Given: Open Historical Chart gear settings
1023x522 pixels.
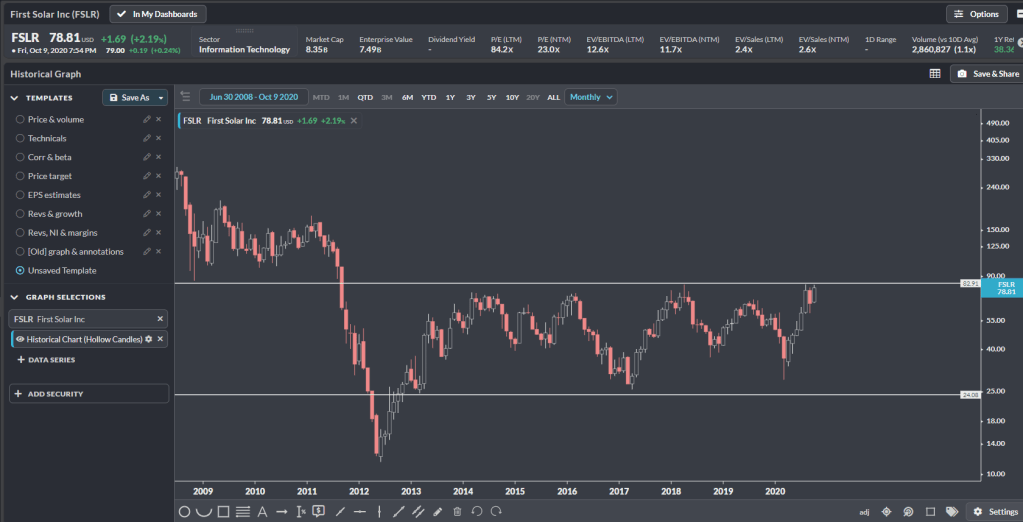Looking at the screenshot, I should click(149, 339).
